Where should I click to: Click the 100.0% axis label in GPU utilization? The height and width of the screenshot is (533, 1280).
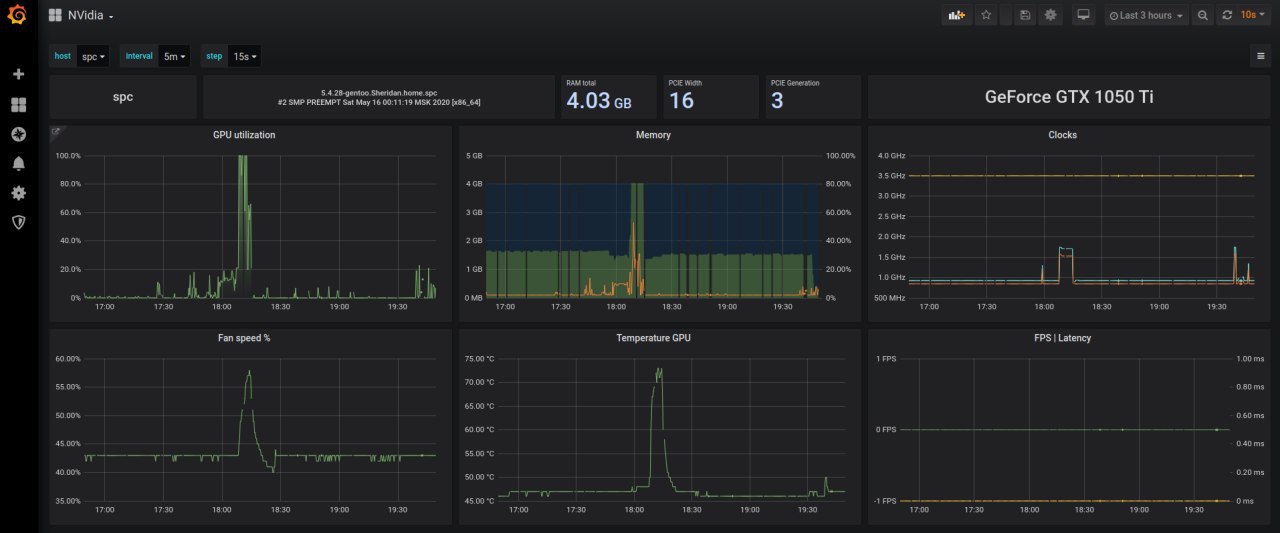tap(68, 156)
